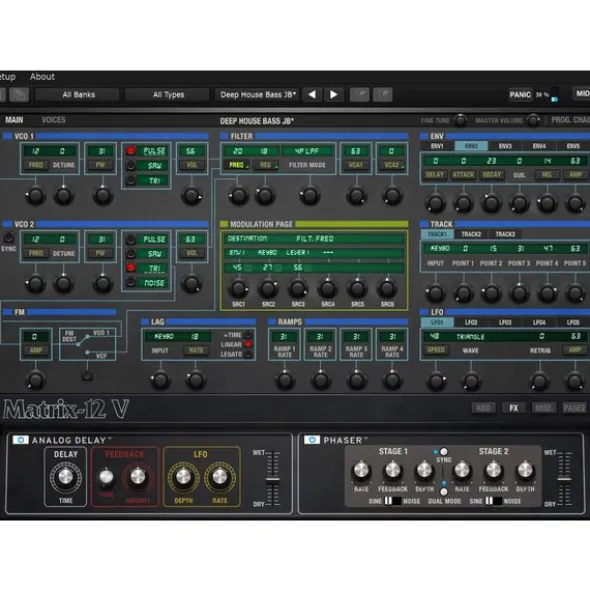Toggle the Phaser power button

pos(312,440)
